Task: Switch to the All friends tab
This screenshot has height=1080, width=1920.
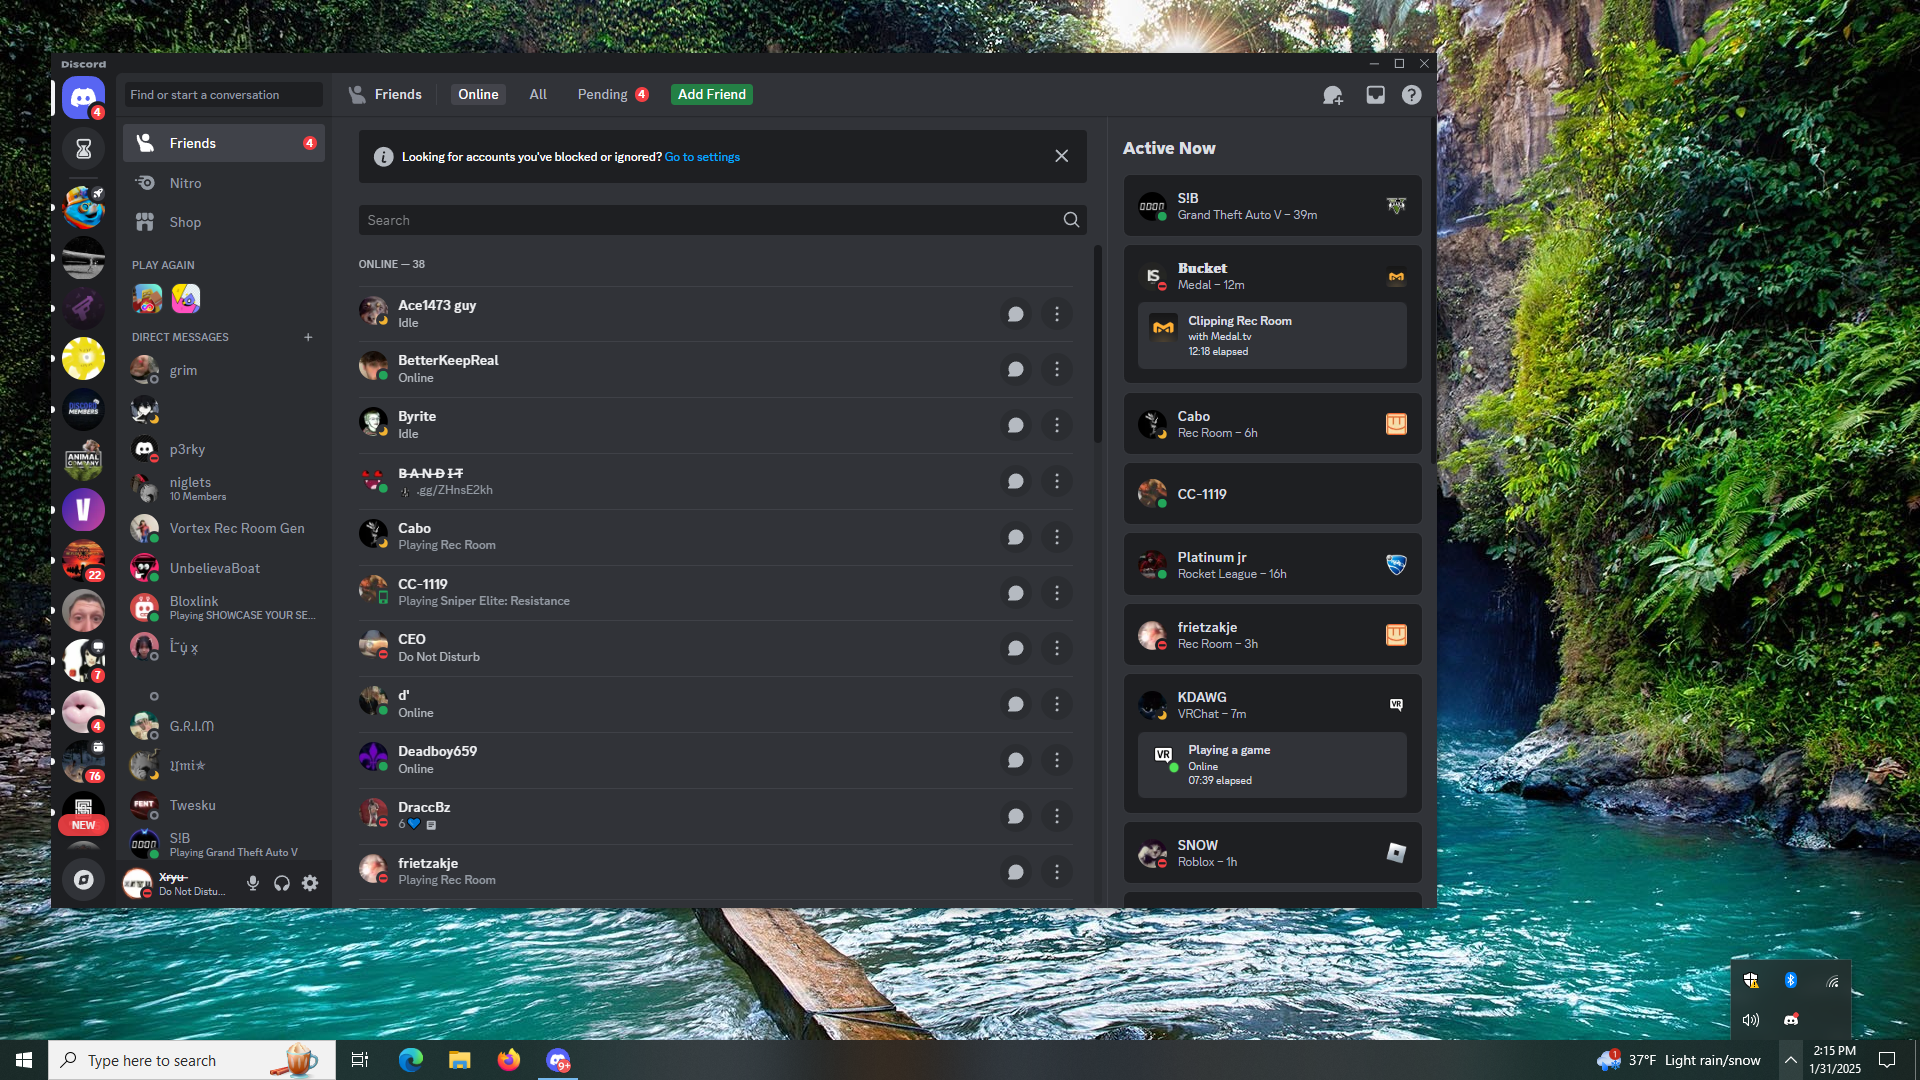Action: pyautogui.click(x=538, y=94)
